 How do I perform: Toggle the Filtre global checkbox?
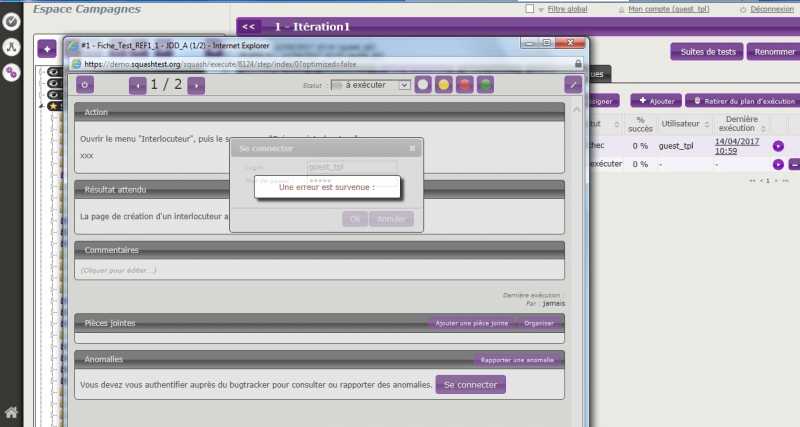[x=530, y=9]
